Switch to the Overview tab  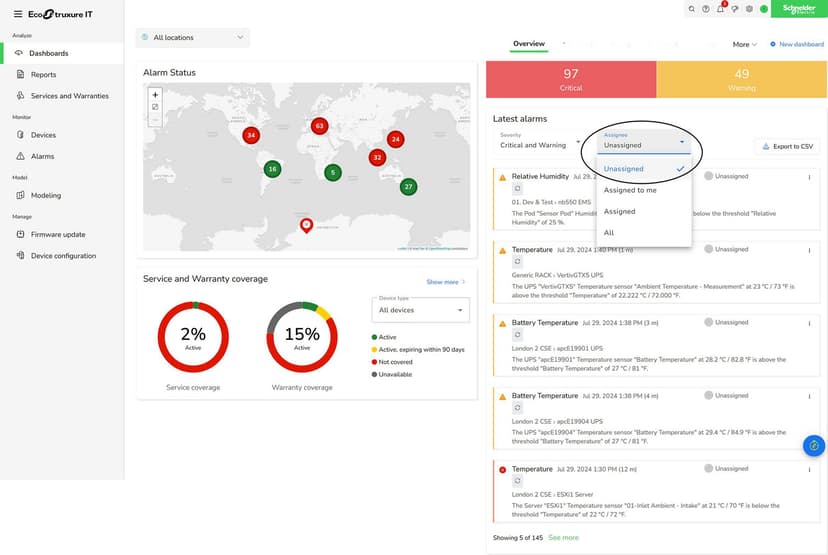pos(529,44)
